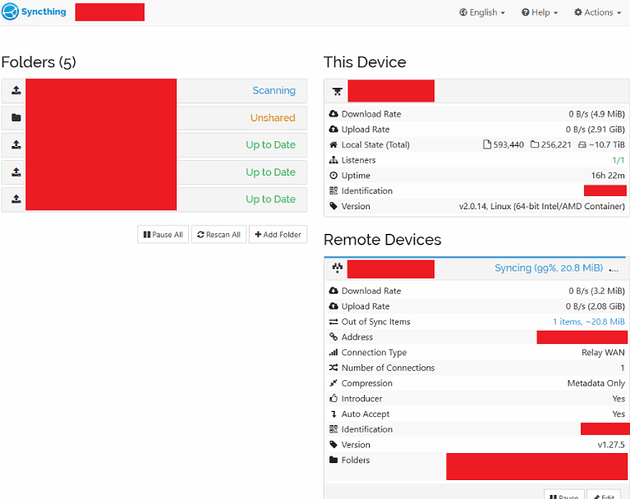Open the out of sync "1 items, ~20.8 MiB" link
The image size is (630, 499).
[x=588, y=322]
